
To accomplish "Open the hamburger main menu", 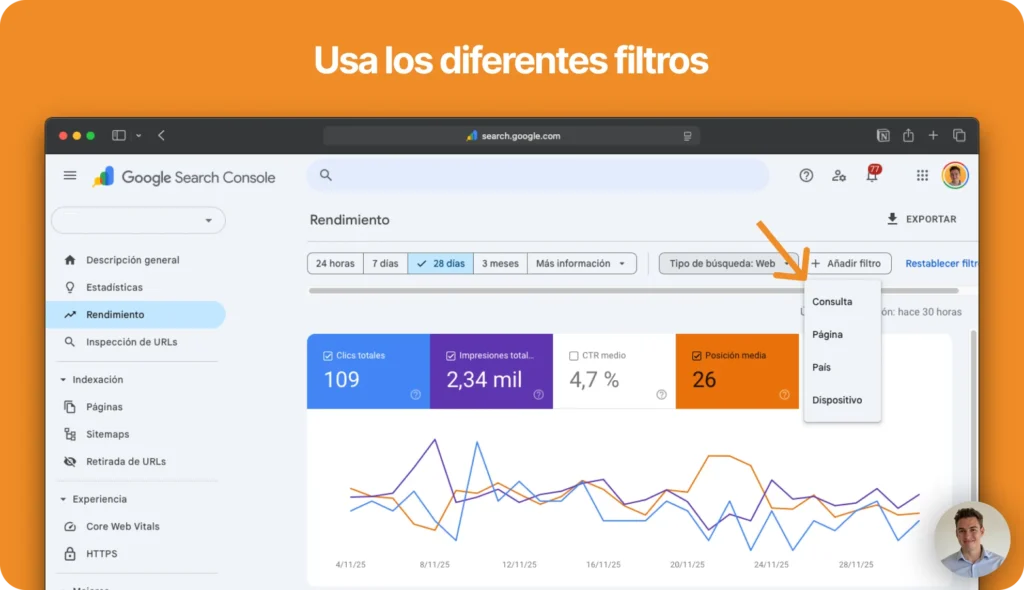I will 70,176.
